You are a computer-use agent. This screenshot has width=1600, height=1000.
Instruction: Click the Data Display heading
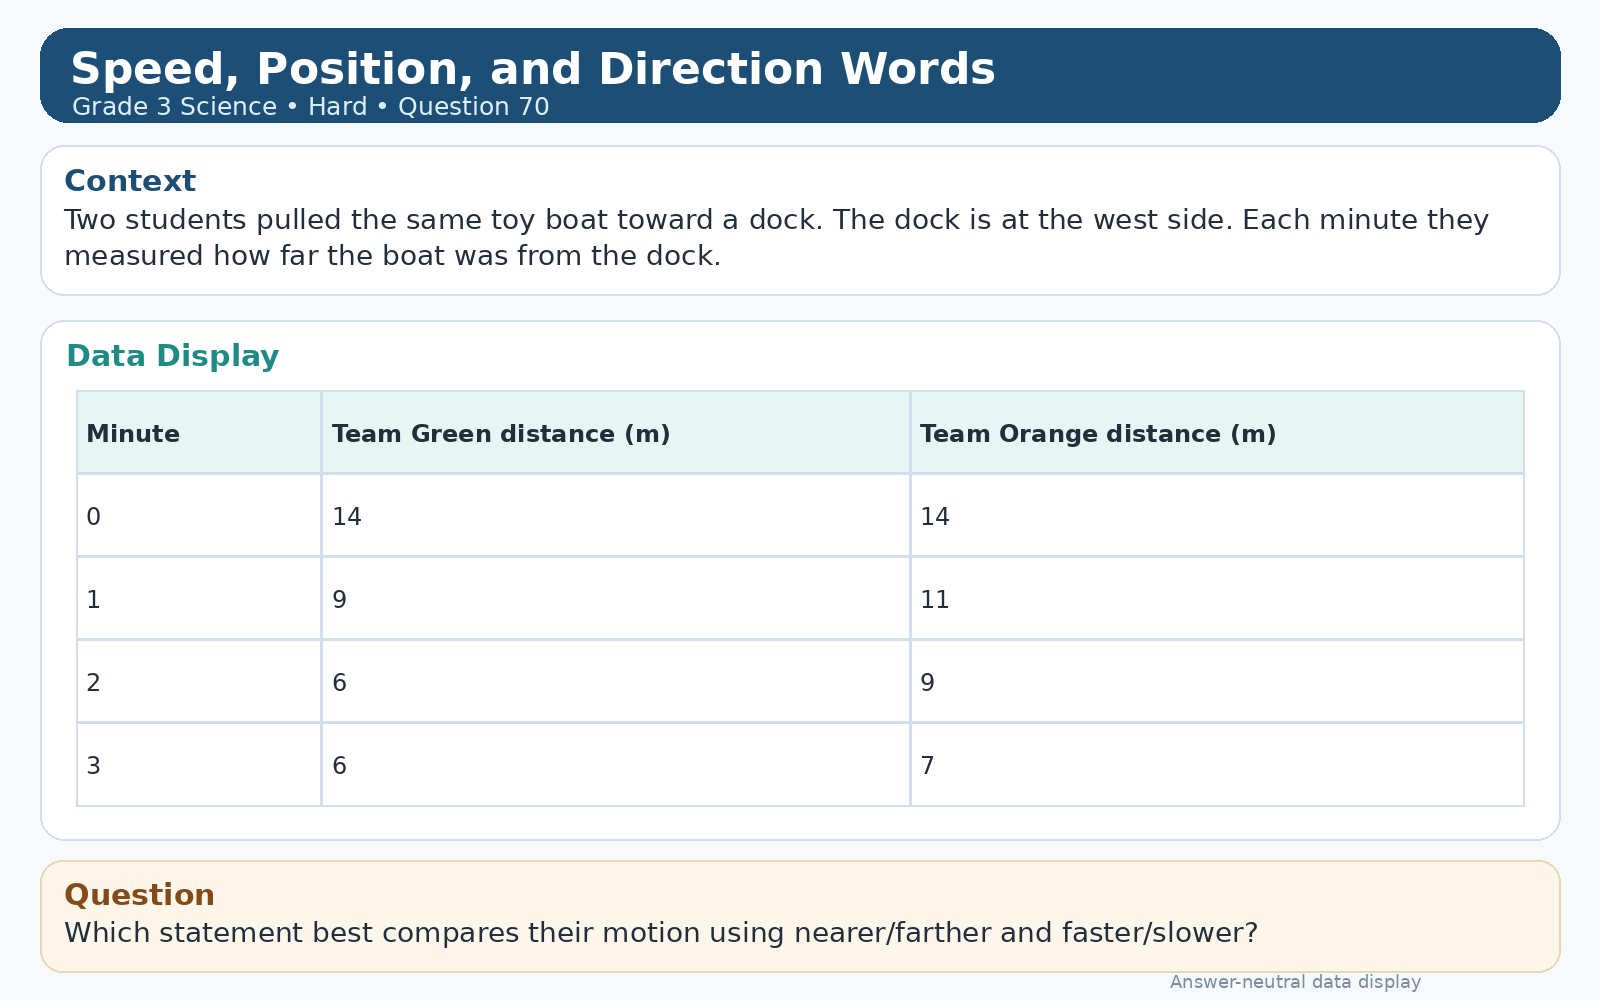(x=172, y=356)
